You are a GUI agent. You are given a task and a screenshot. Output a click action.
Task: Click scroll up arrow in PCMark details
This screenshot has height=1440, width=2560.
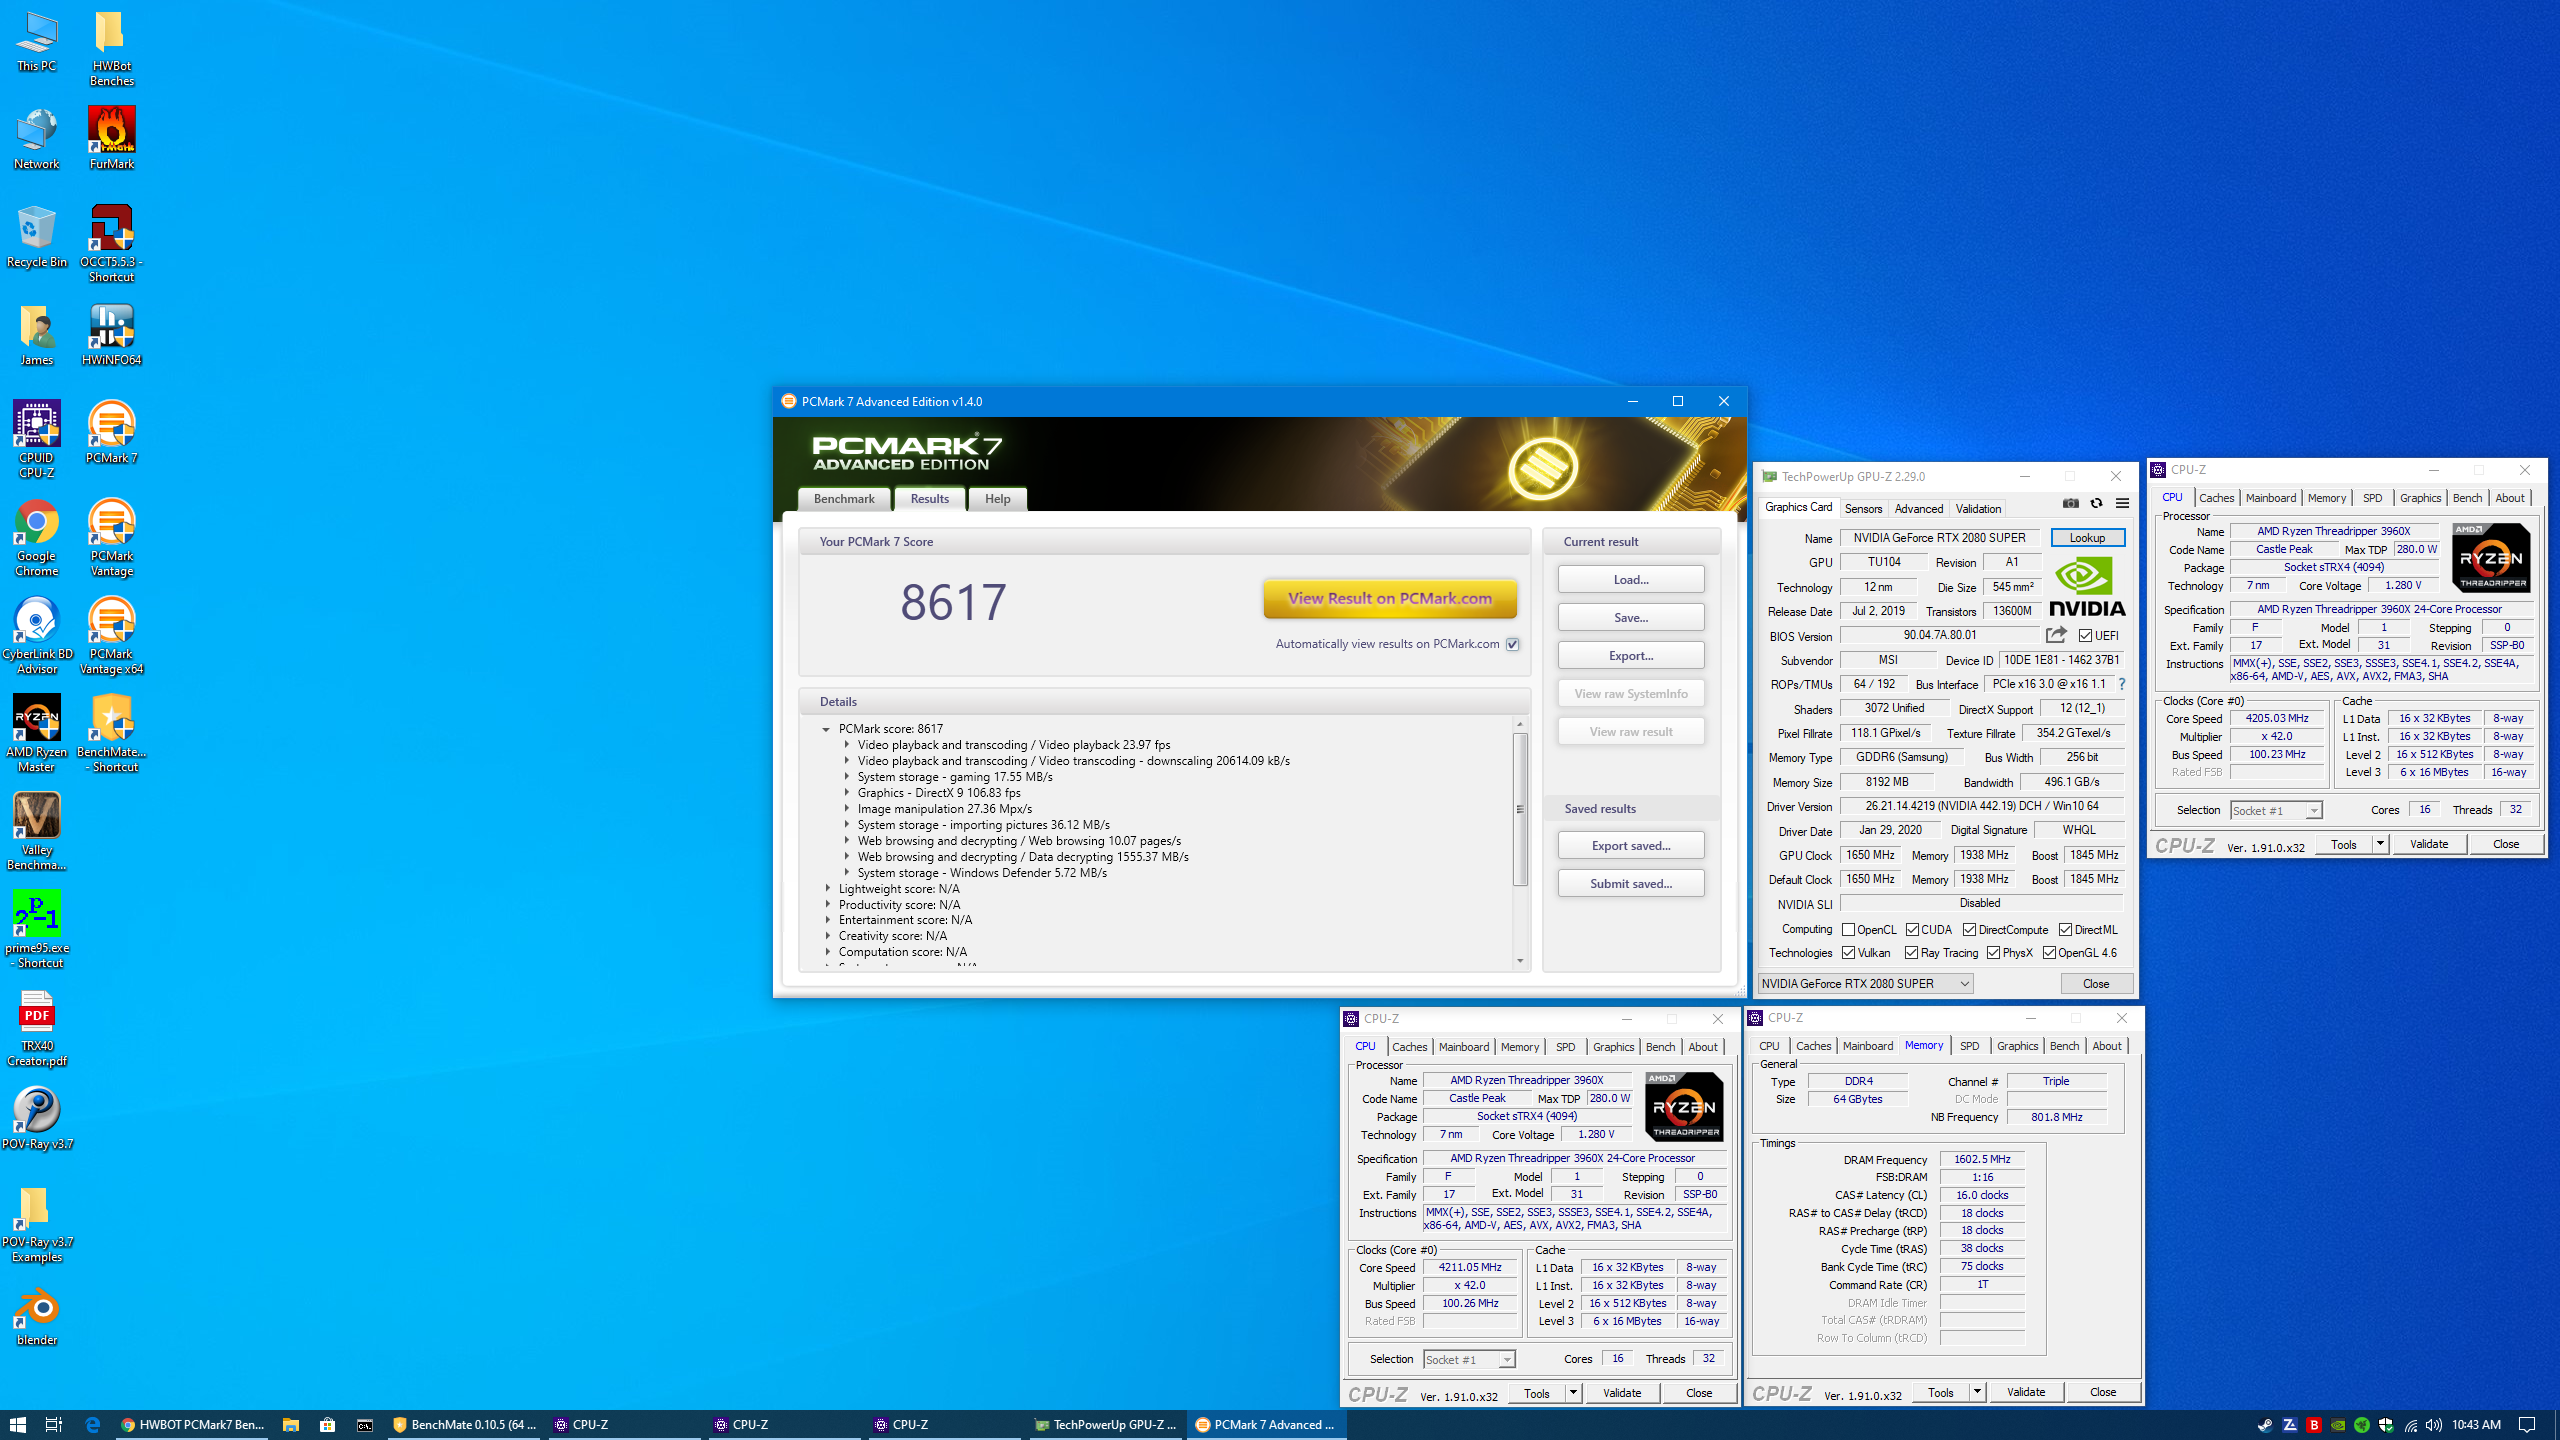[1520, 724]
